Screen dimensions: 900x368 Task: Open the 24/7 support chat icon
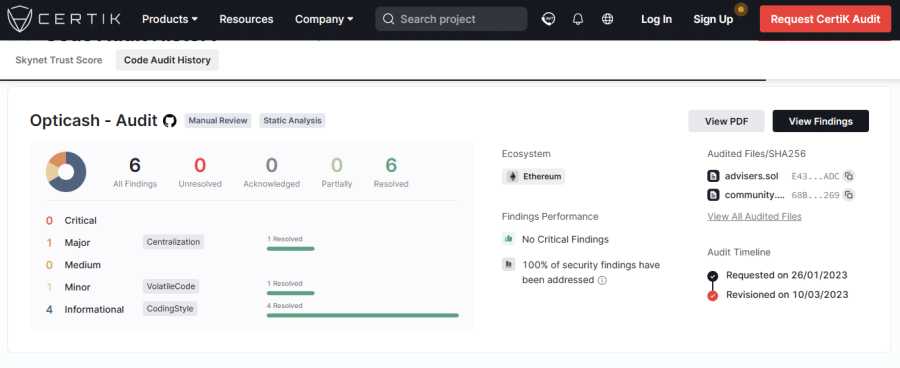(548, 19)
